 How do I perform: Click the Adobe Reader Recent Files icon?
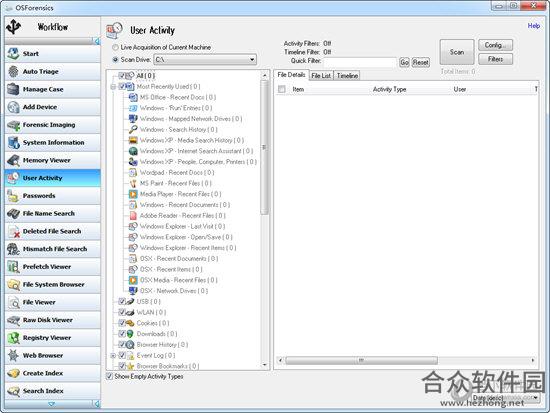coord(133,215)
